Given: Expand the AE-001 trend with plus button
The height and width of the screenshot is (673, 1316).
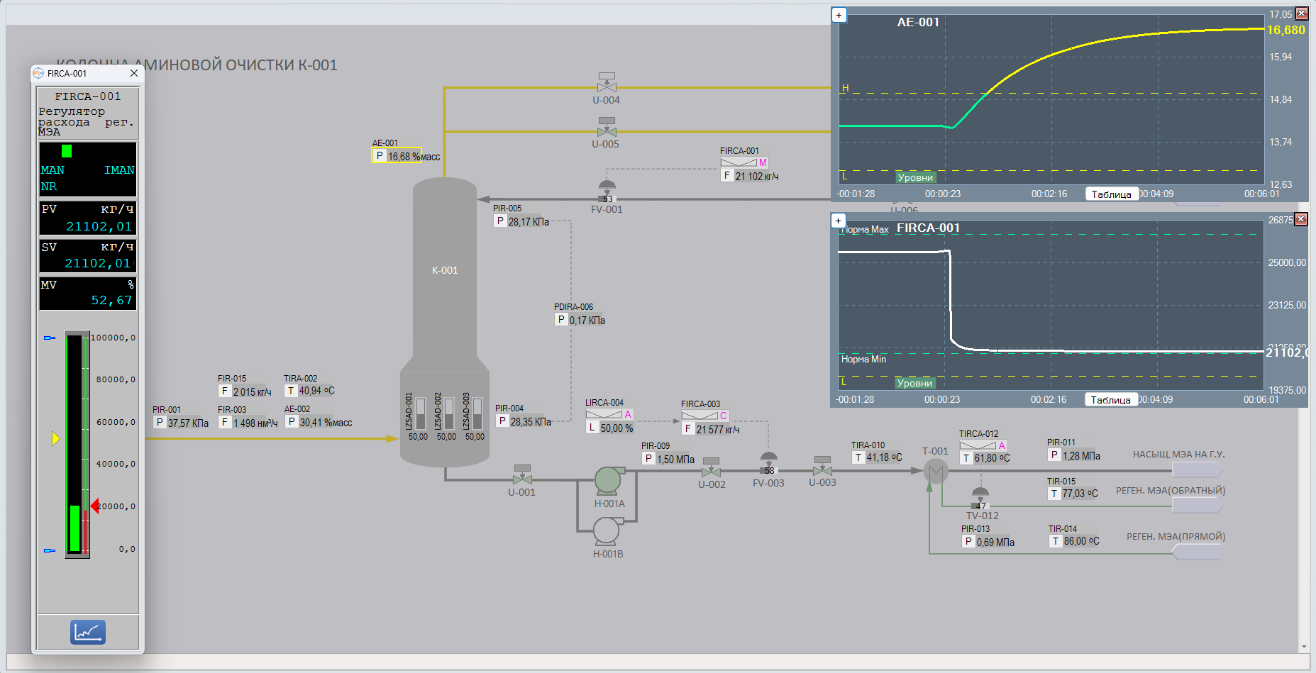Looking at the screenshot, I should coord(839,15).
